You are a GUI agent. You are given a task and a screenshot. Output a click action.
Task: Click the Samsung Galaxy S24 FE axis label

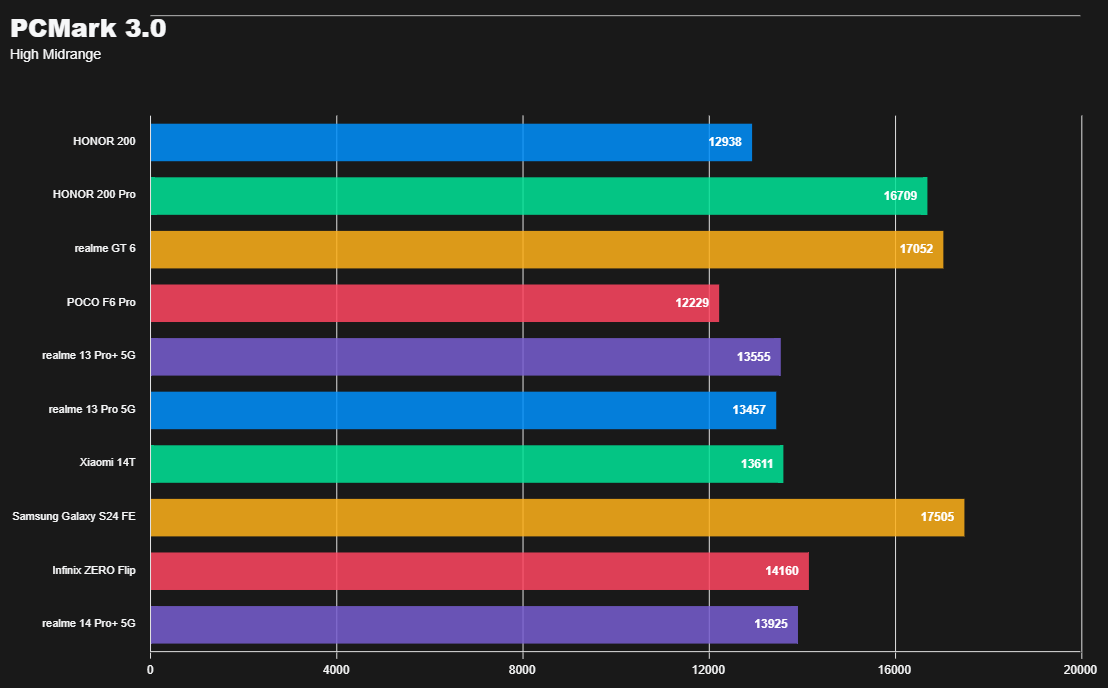click(x=74, y=517)
